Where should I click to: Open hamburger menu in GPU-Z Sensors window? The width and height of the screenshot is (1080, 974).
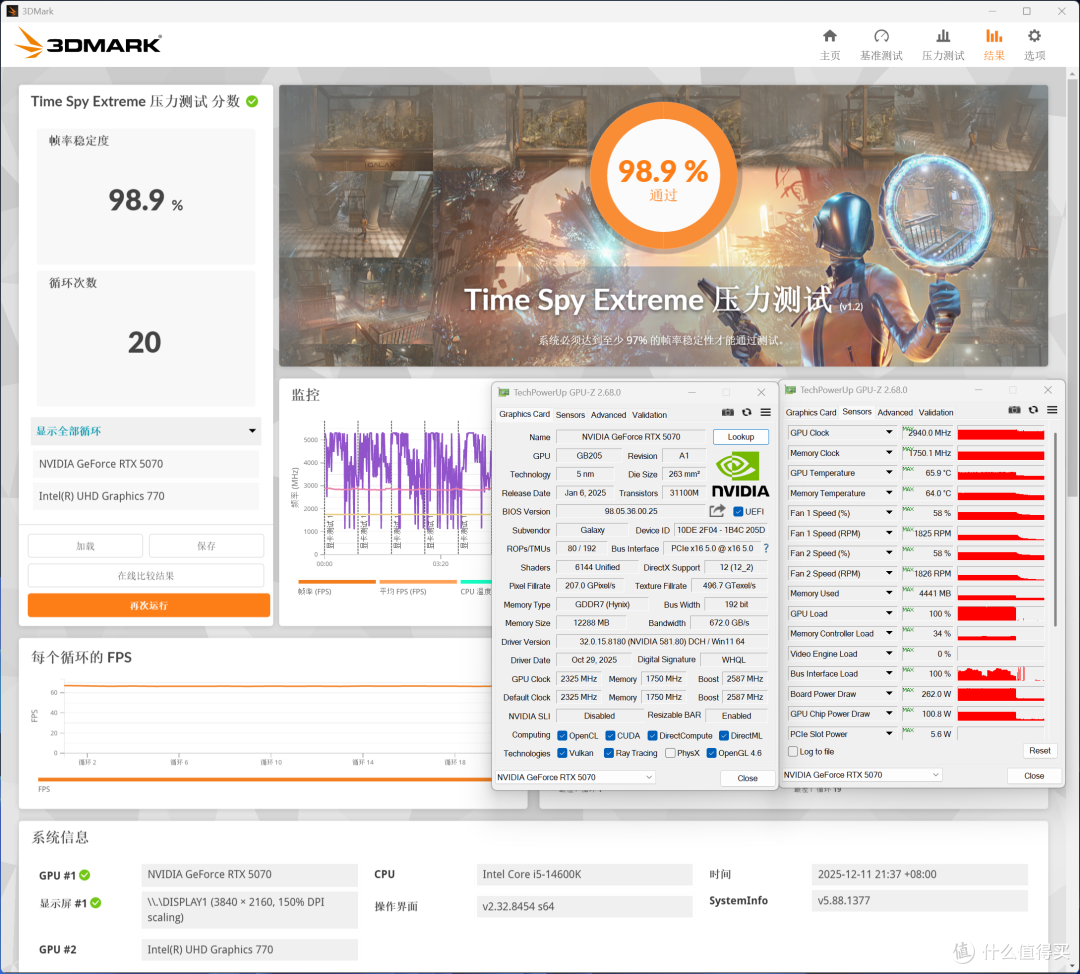click(x=1052, y=410)
